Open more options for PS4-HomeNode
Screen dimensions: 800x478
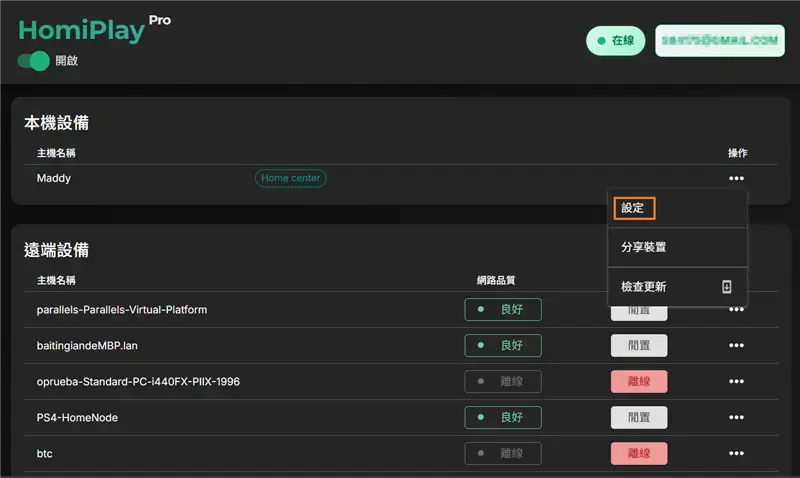tap(736, 417)
